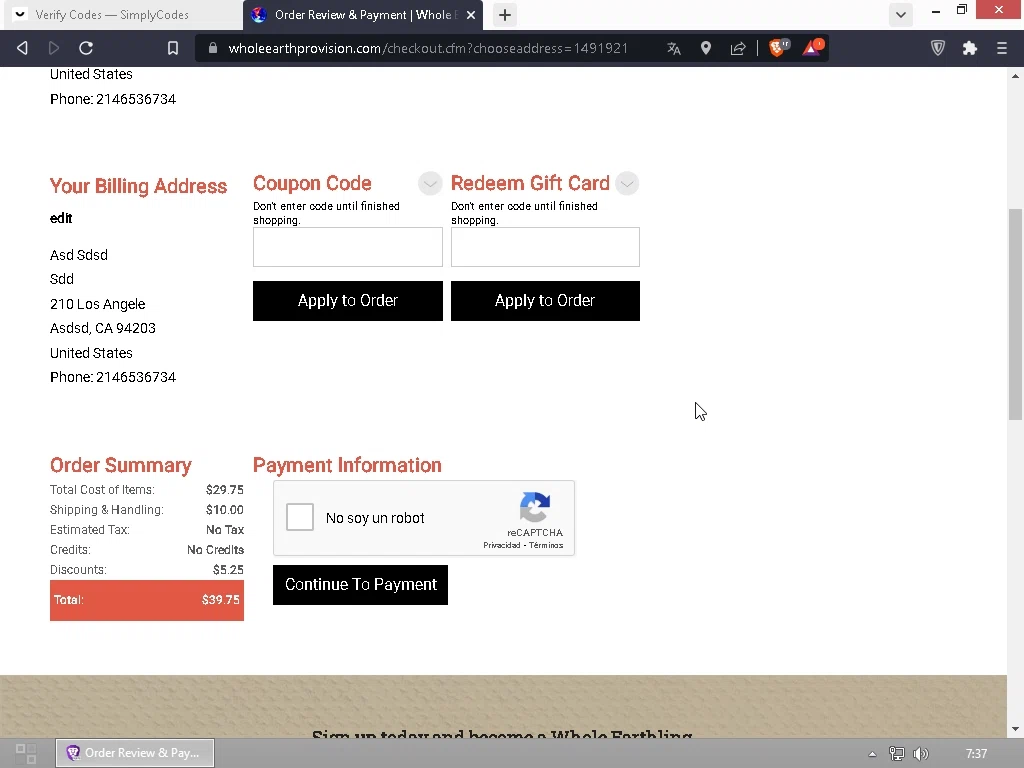Open the Start menu button
This screenshot has height=768, width=1024.
[25, 753]
